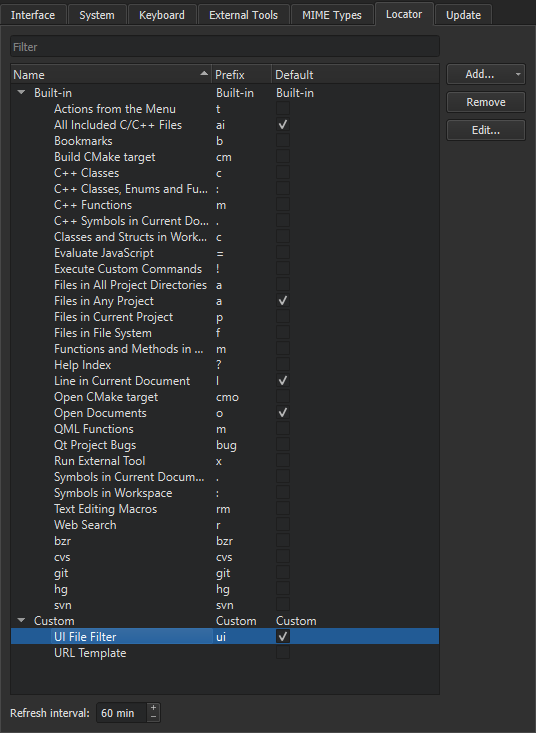Select the Open CMake target row
The height and width of the screenshot is (733, 536).
[x=225, y=397]
